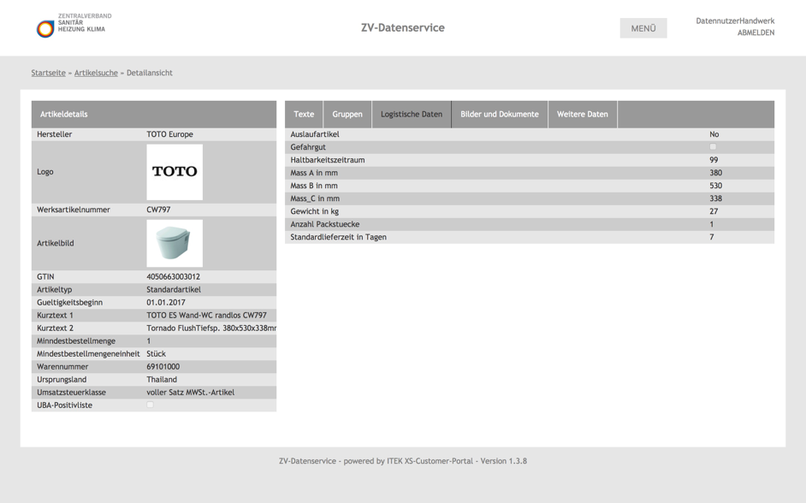Click the ABMELDEN logout link
Viewport: 806px width, 503px height.
coord(756,32)
